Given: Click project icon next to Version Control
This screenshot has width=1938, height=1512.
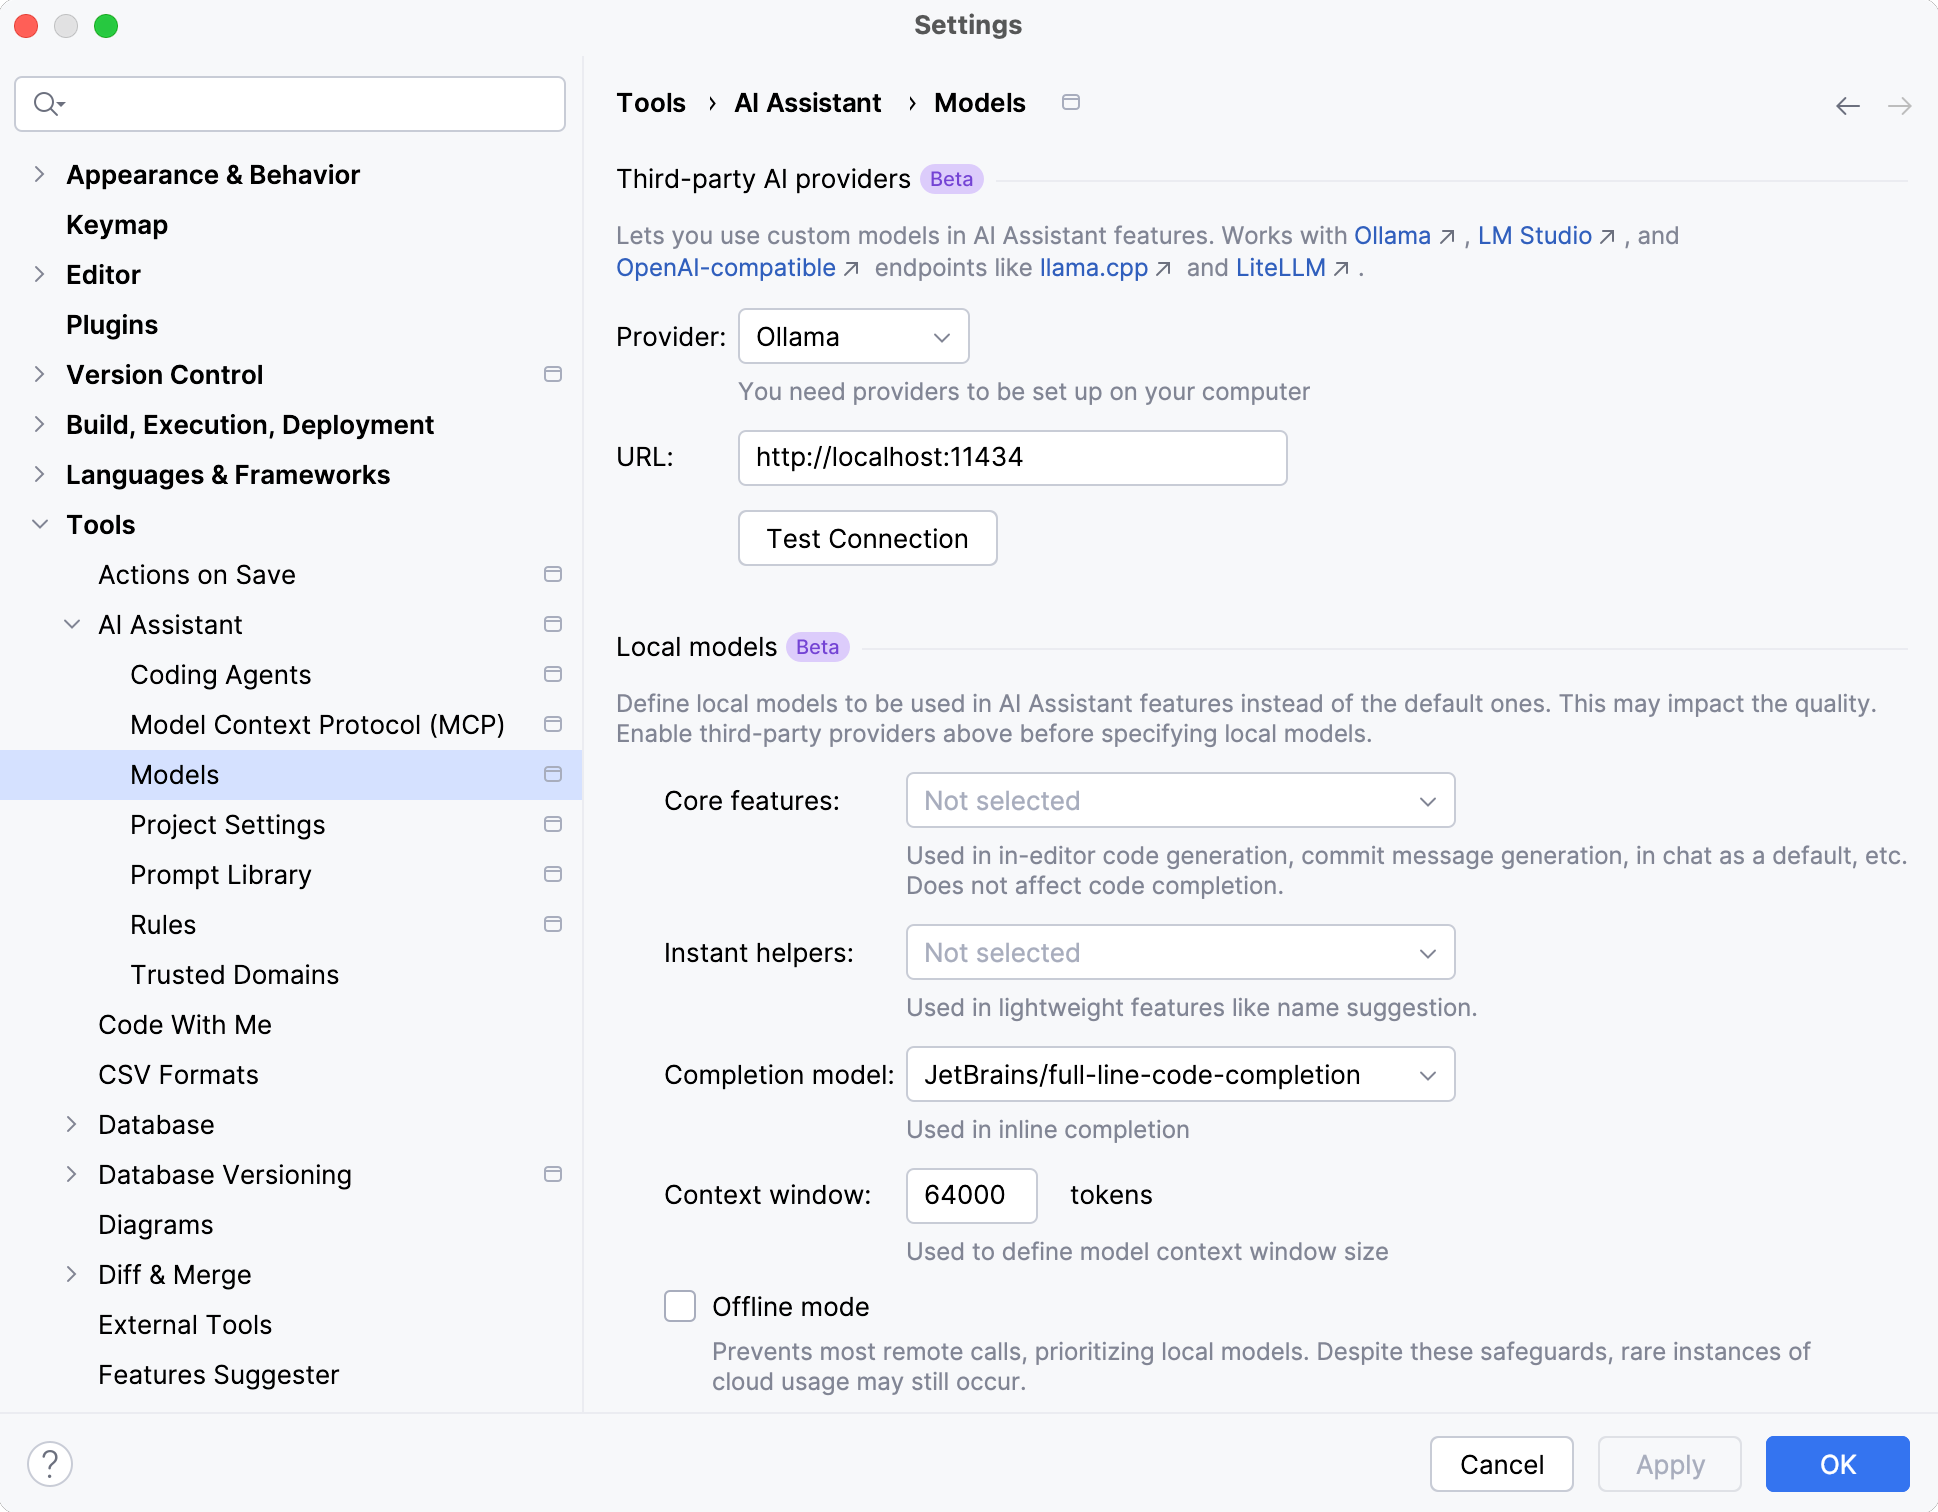Looking at the screenshot, I should [x=552, y=375].
